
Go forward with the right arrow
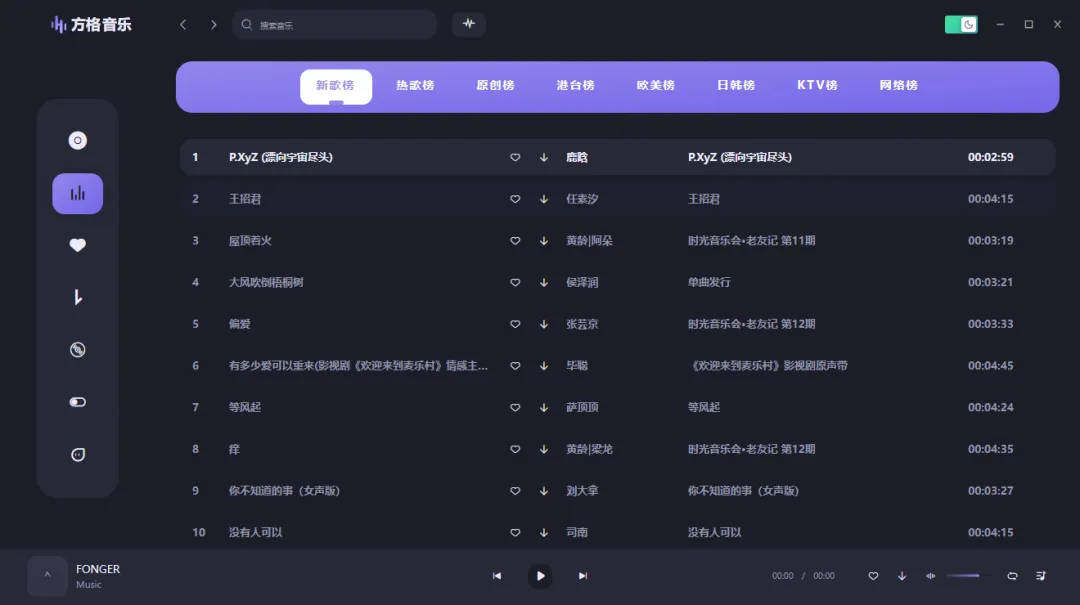coord(214,25)
